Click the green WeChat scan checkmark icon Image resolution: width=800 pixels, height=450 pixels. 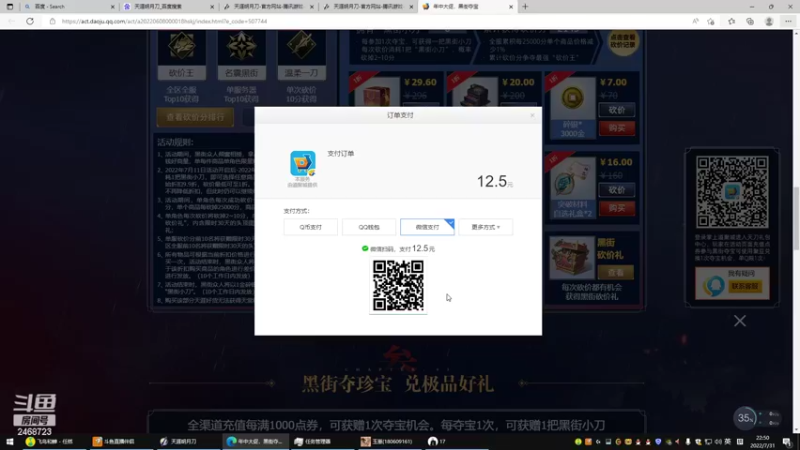tap(365, 248)
